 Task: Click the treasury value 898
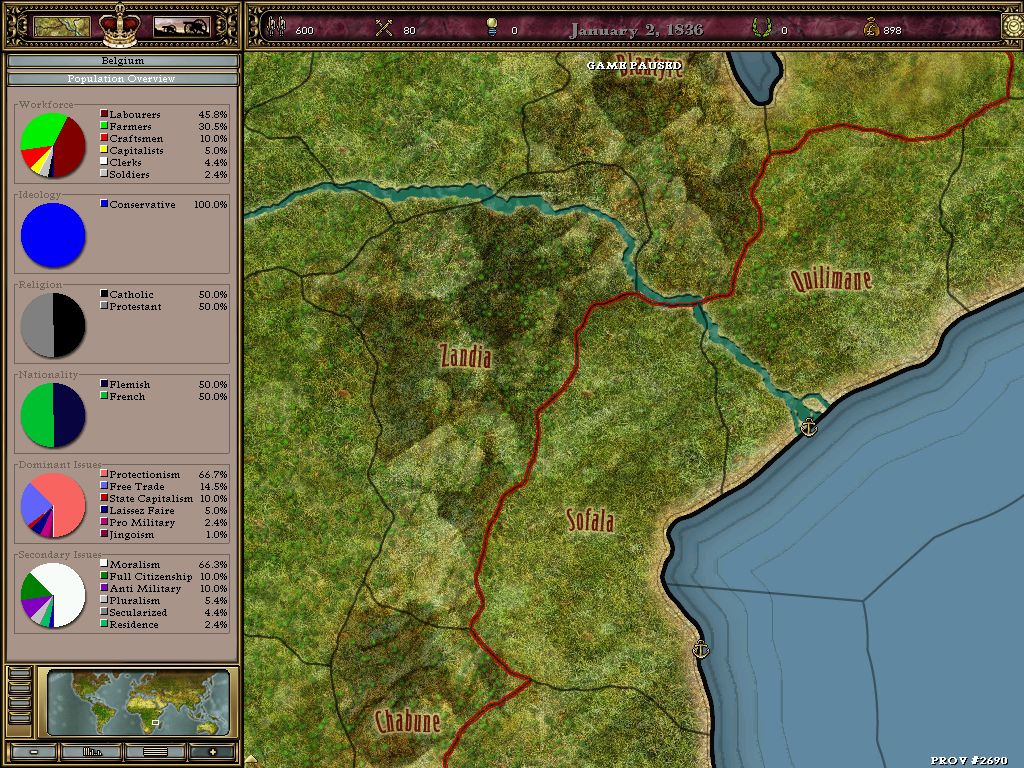[892, 30]
